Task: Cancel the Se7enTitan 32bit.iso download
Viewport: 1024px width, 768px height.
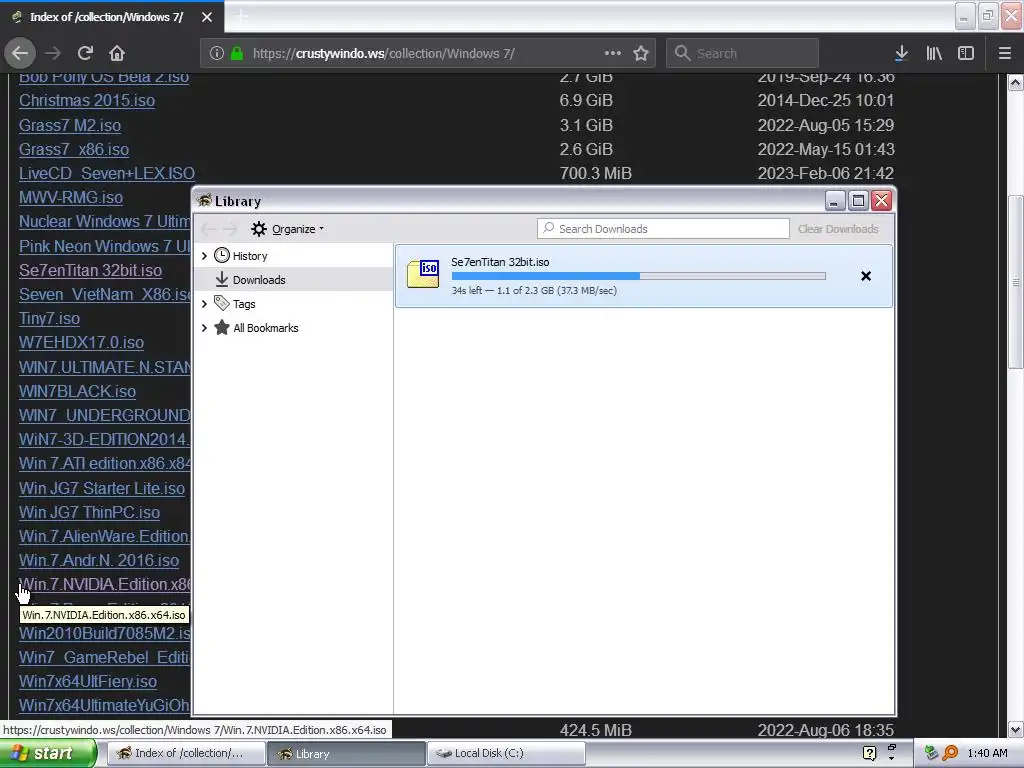Action: (866, 276)
